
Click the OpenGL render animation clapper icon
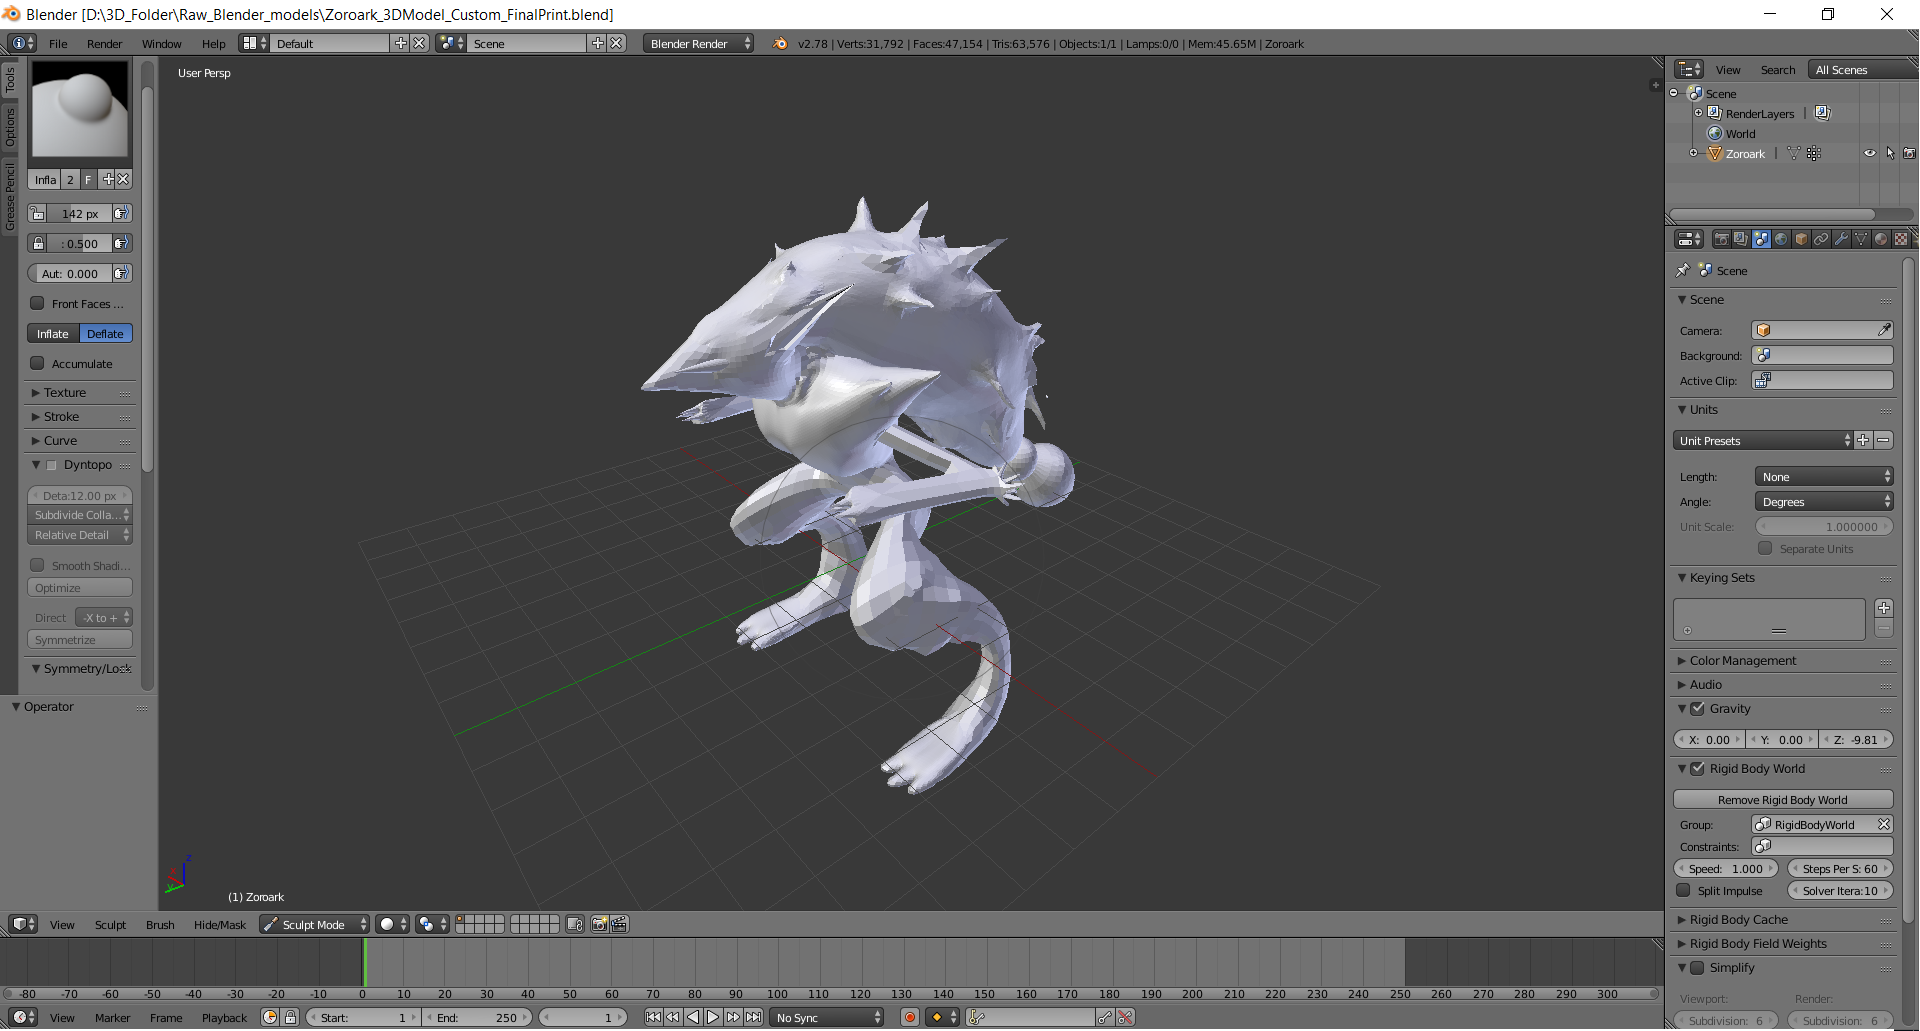619,924
